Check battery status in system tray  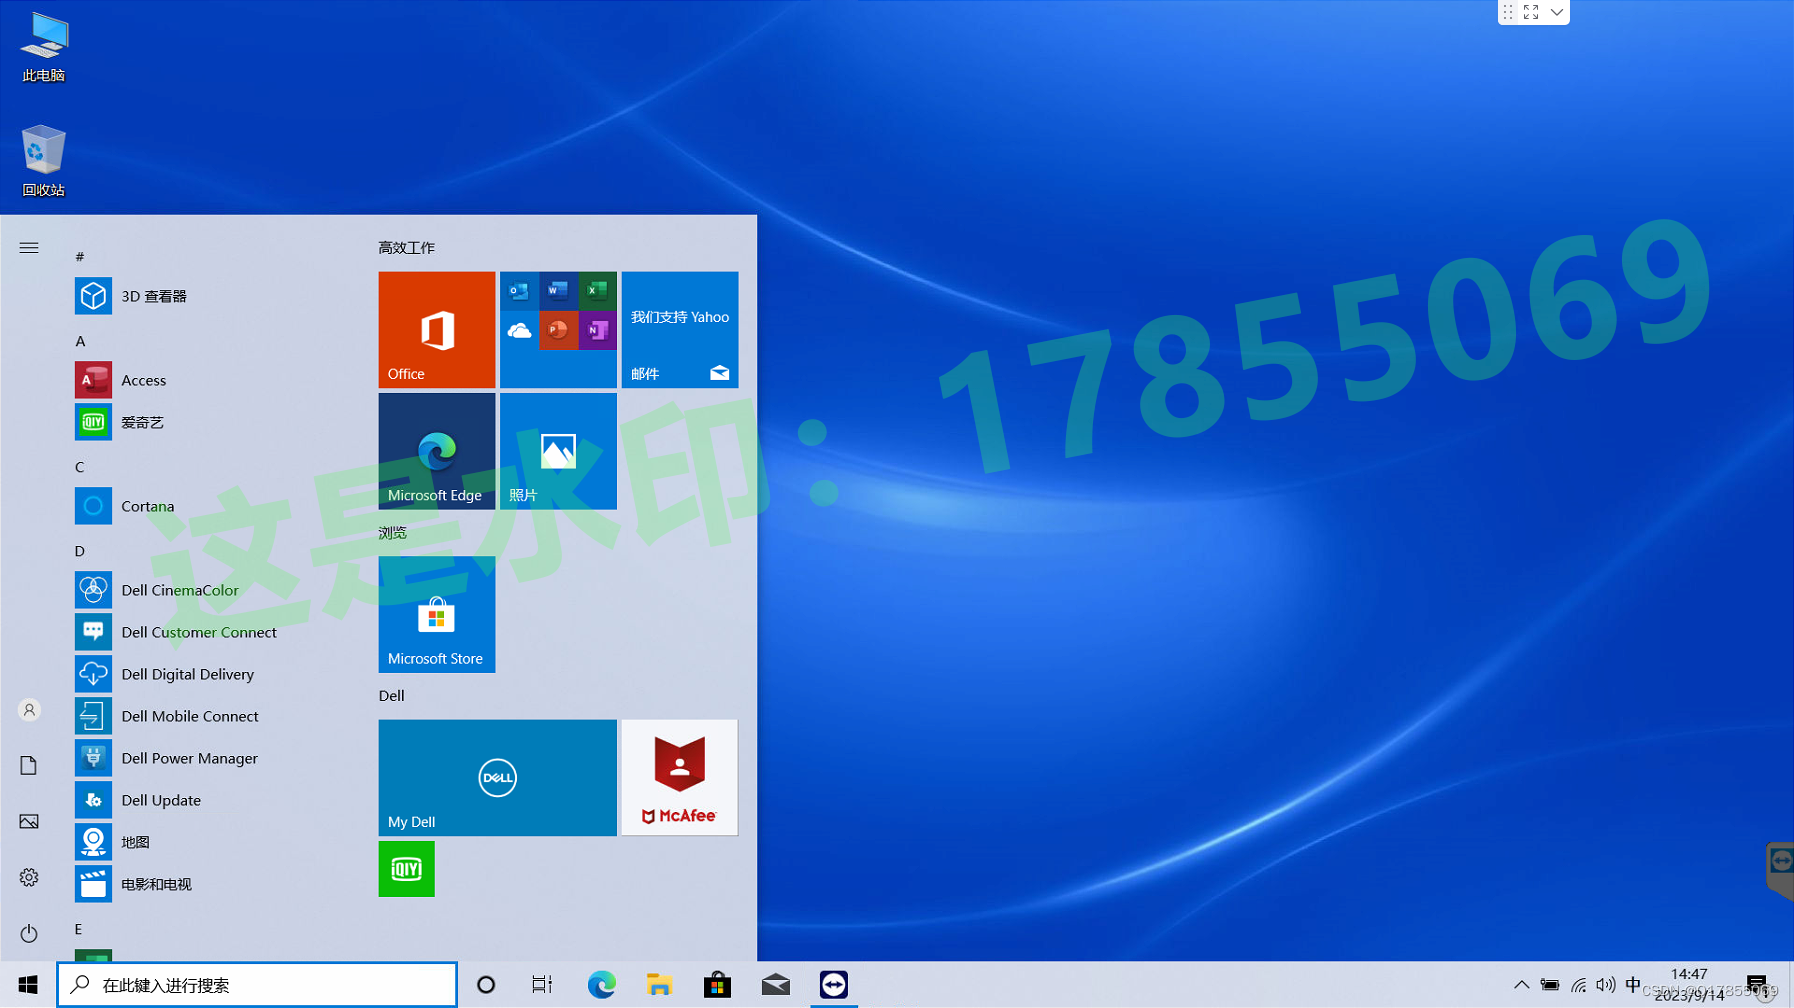[x=1550, y=985]
